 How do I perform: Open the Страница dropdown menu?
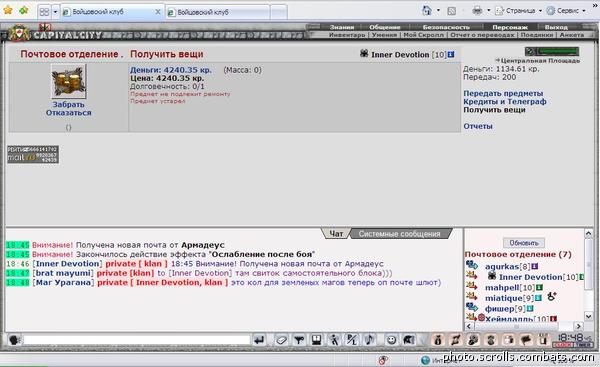(x=519, y=11)
